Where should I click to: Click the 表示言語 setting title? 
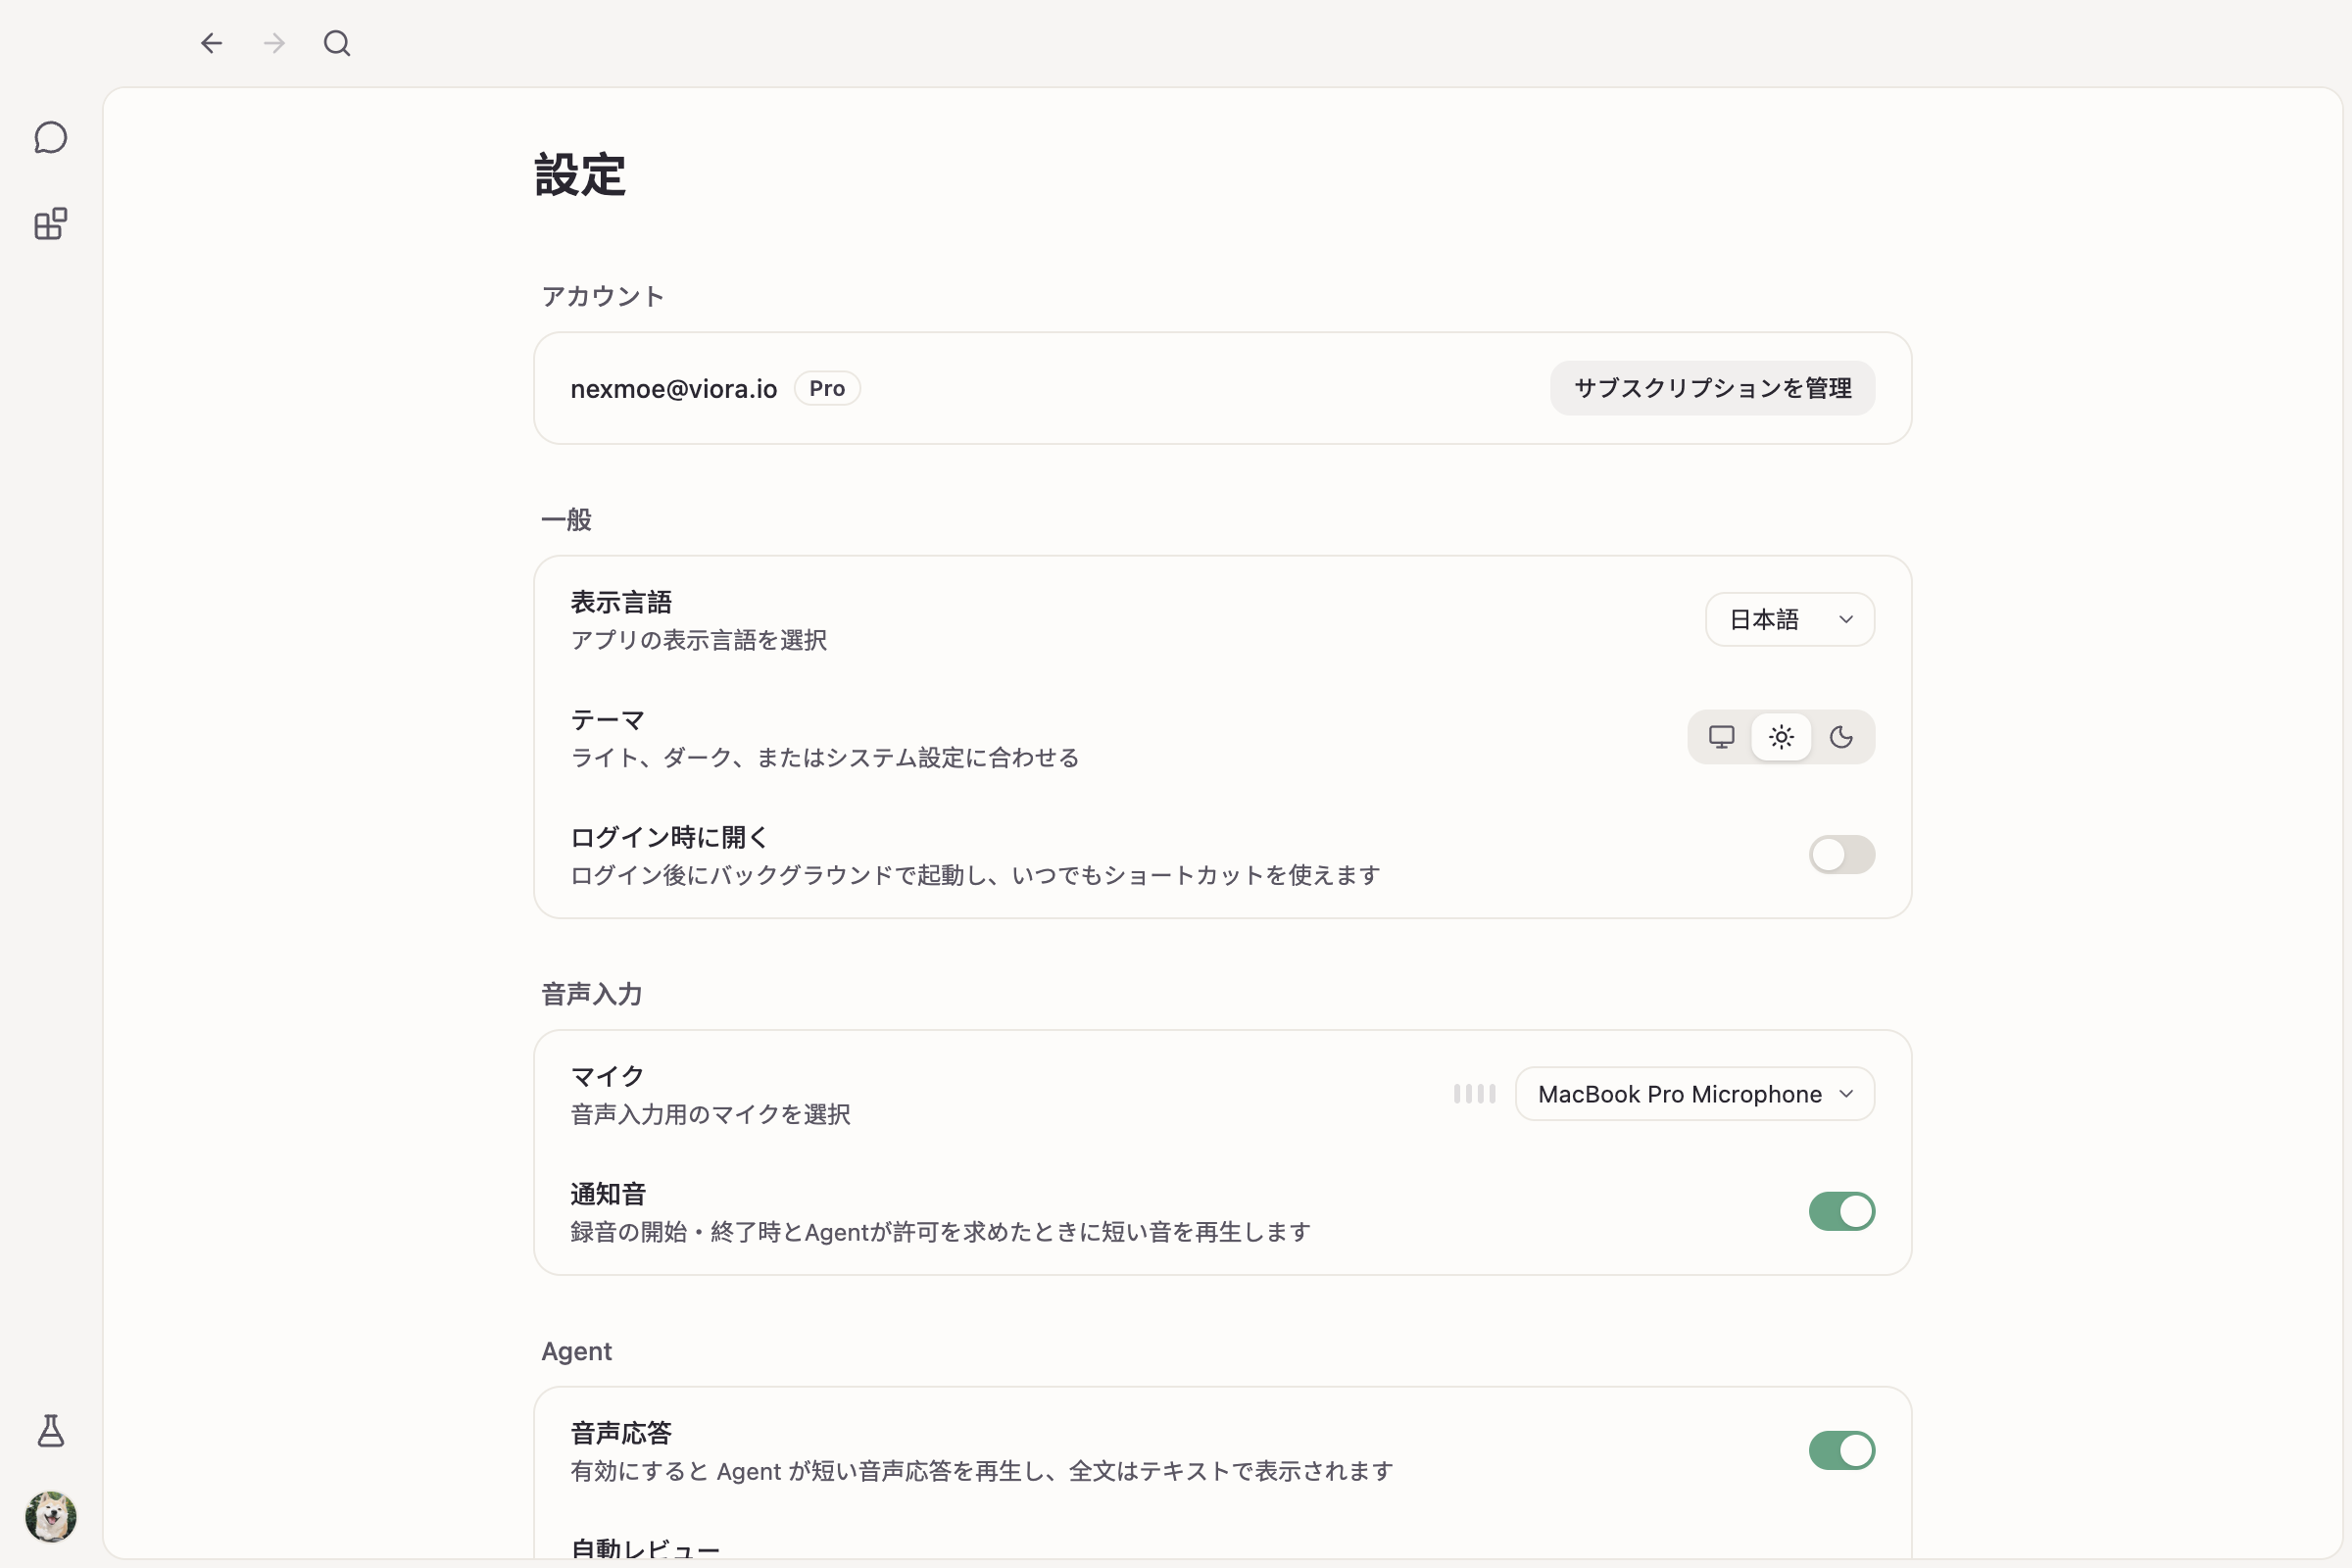point(621,602)
